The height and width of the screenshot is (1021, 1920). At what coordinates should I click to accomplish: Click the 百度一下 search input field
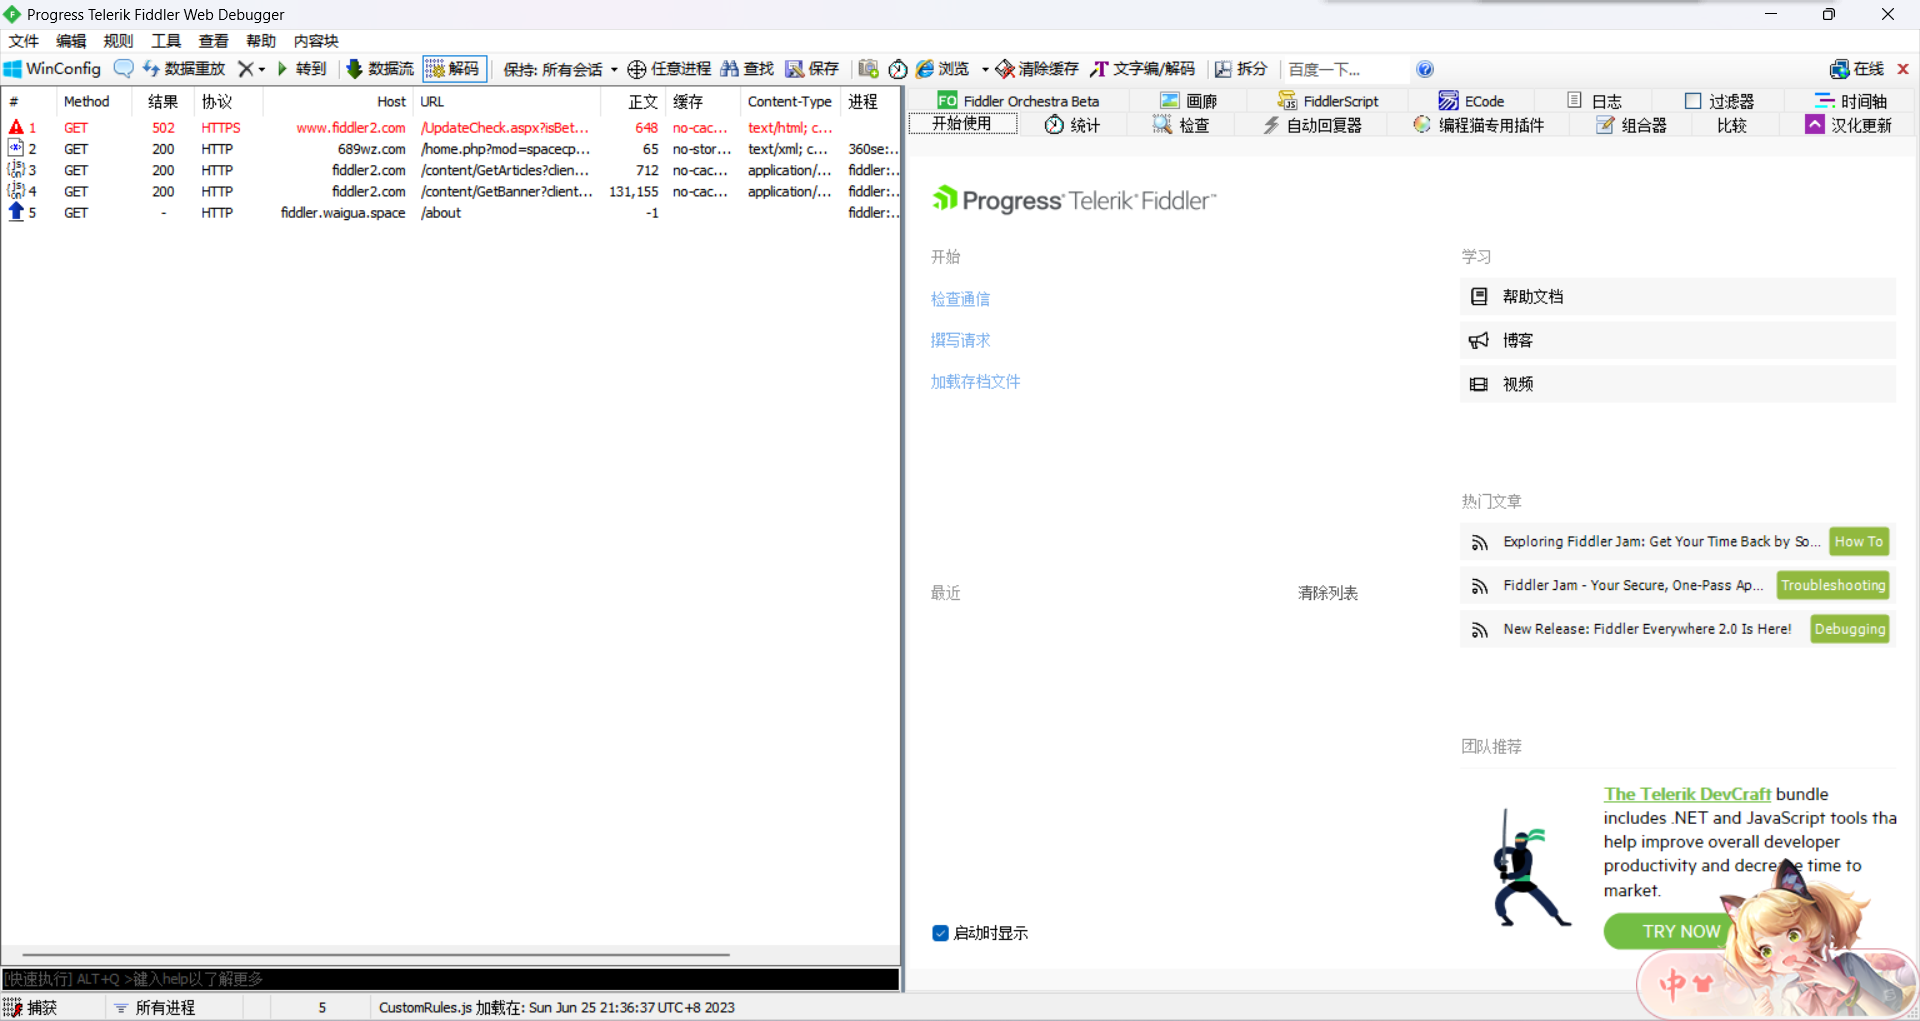click(1345, 69)
